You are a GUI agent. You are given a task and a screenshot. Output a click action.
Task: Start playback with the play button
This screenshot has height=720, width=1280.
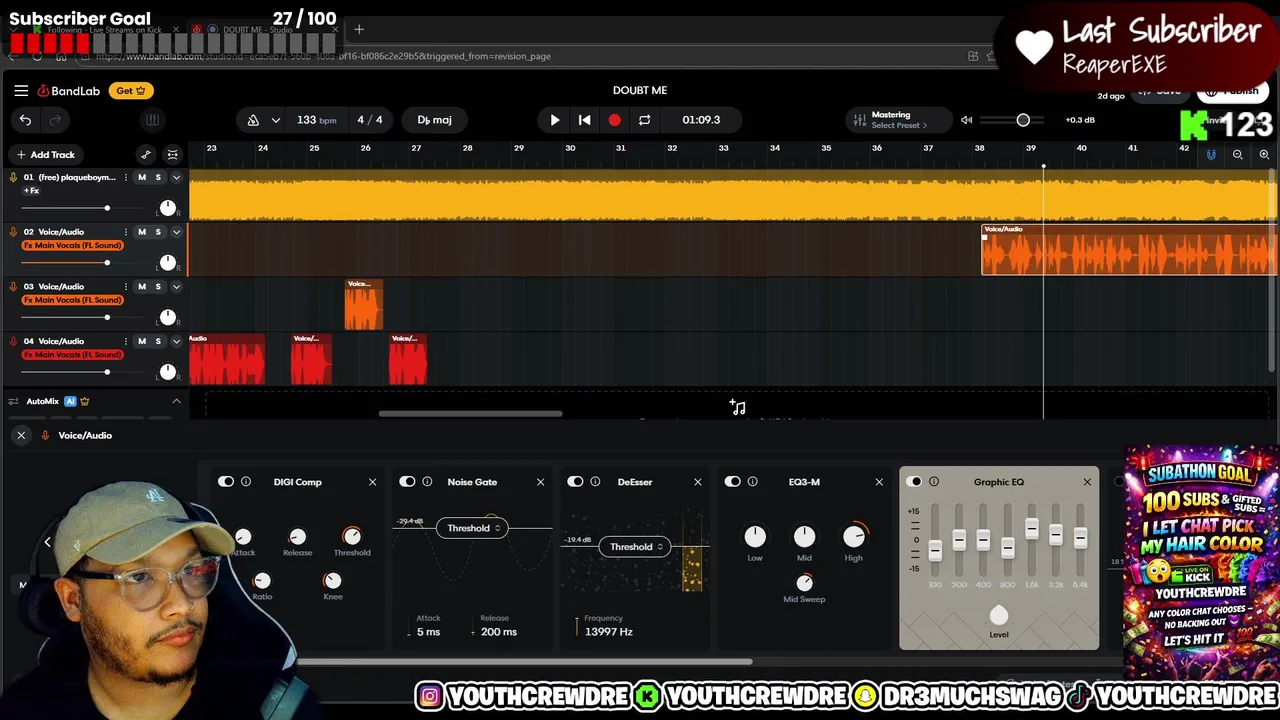point(555,120)
